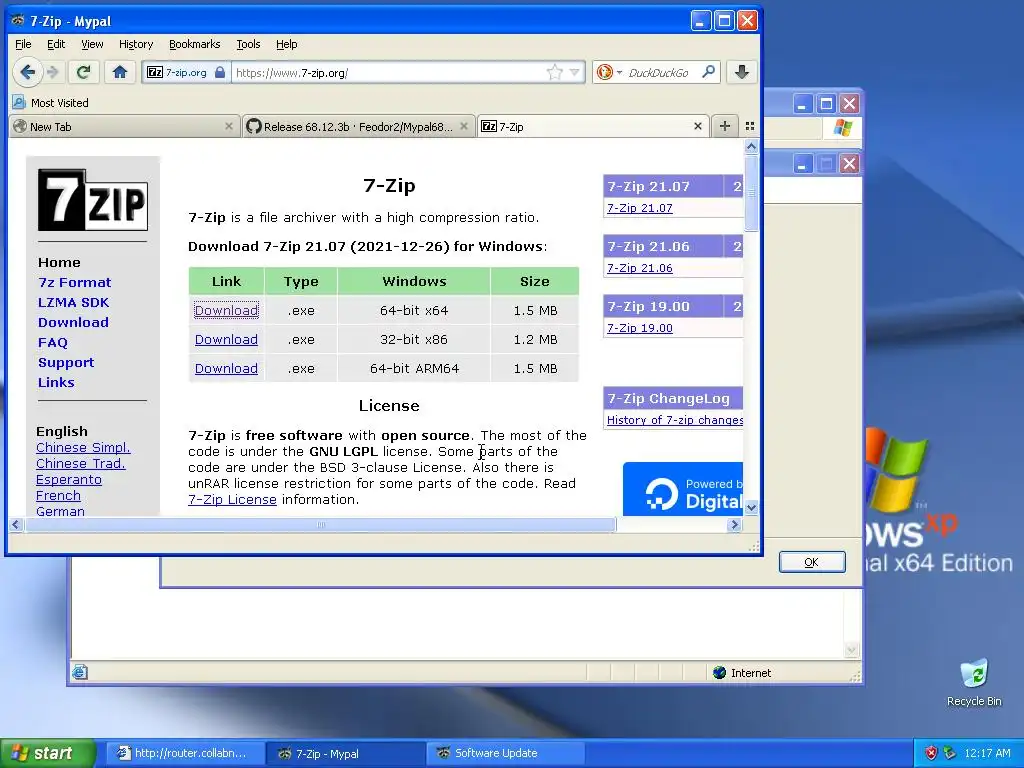Switch language to Esperanto
This screenshot has height=768, width=1024.
(69, 479)
